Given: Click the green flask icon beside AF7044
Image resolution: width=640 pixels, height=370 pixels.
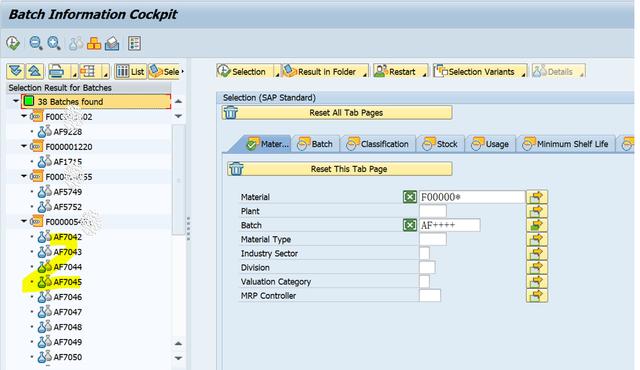Looking at the screenshot, I should tap(44, 267).
